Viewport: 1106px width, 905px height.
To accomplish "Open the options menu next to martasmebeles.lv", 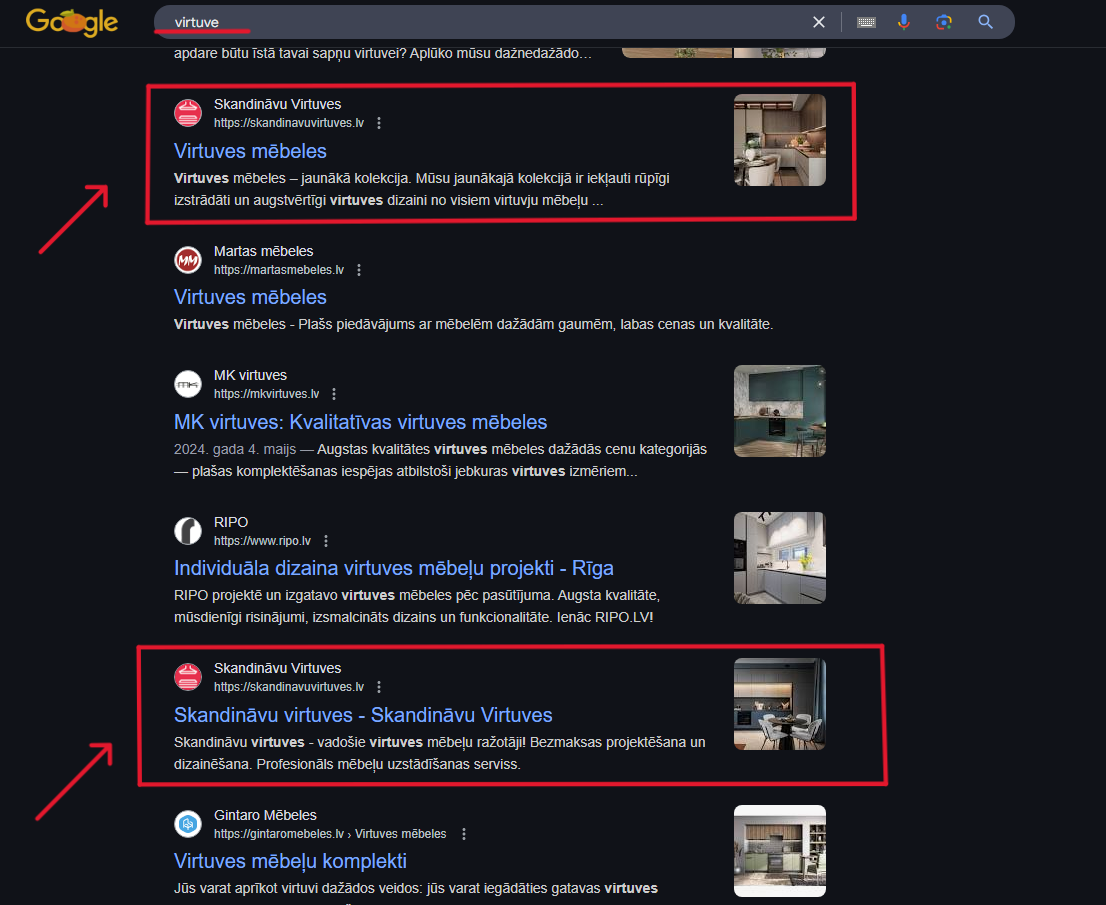I will pos(359,270).
